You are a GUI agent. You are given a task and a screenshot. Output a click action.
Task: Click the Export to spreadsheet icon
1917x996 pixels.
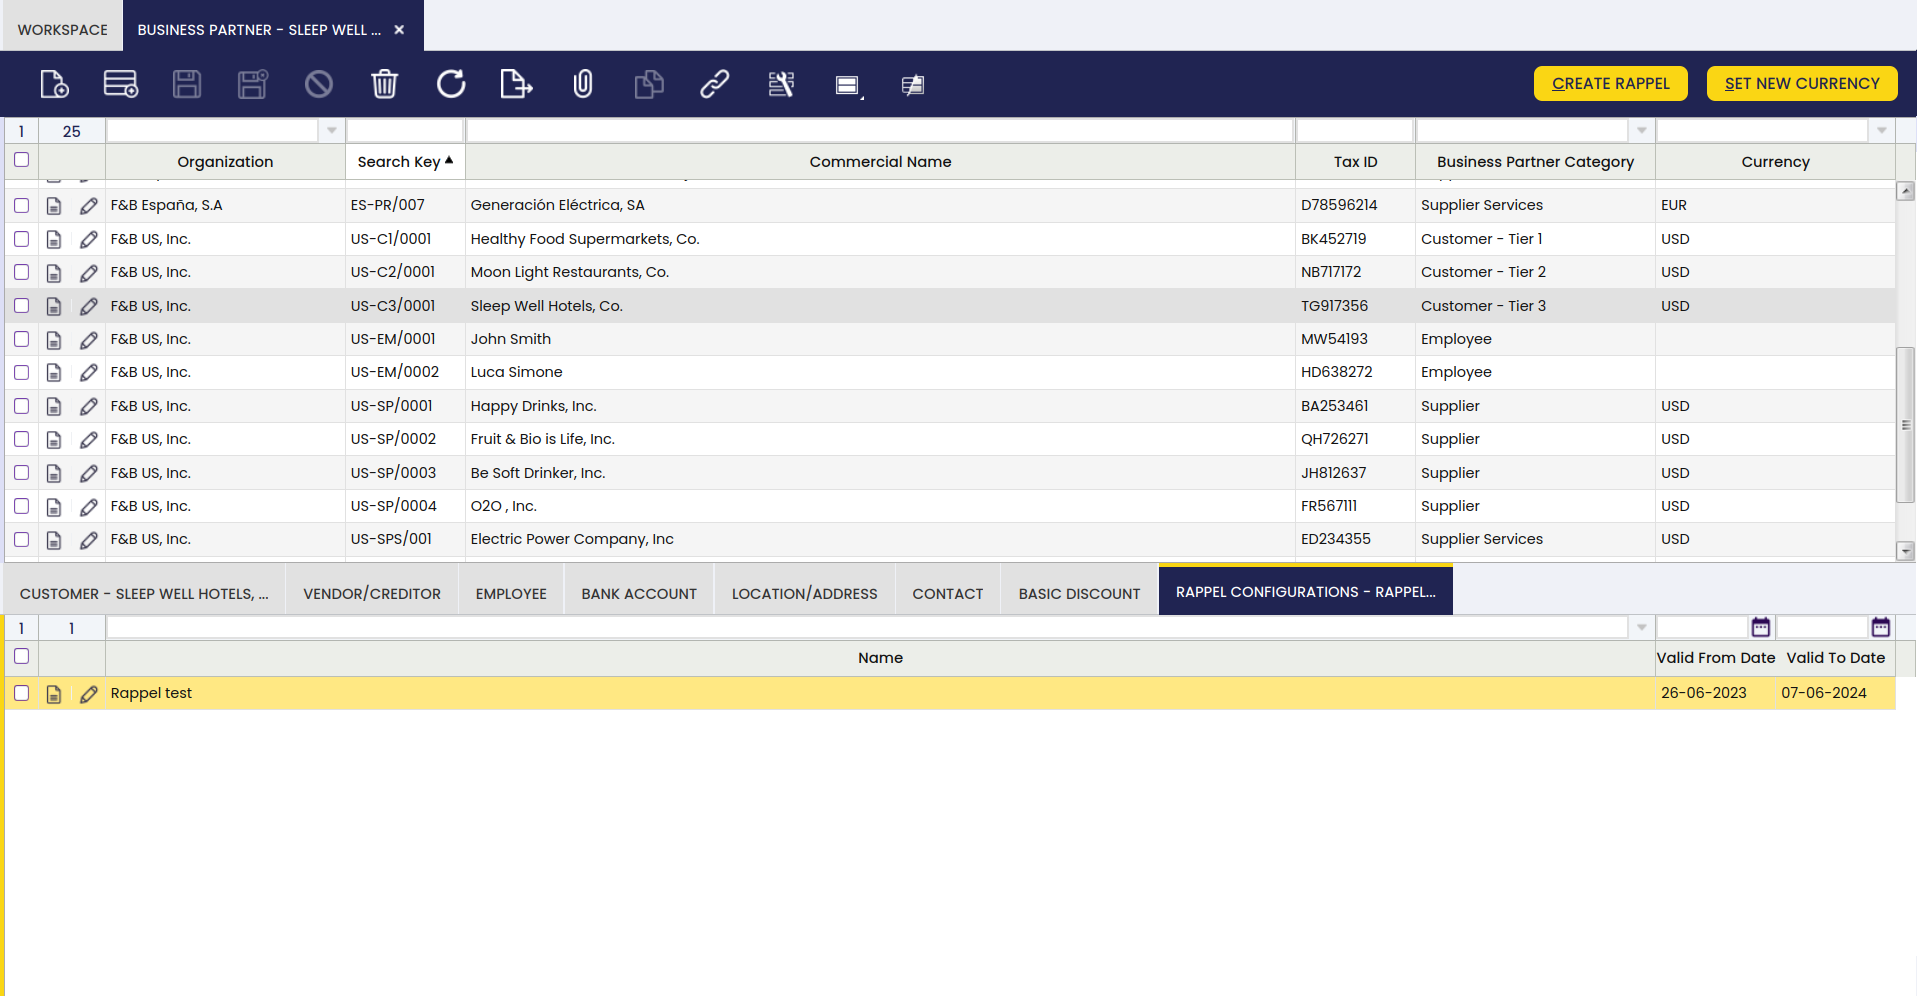tap(516, 84)
